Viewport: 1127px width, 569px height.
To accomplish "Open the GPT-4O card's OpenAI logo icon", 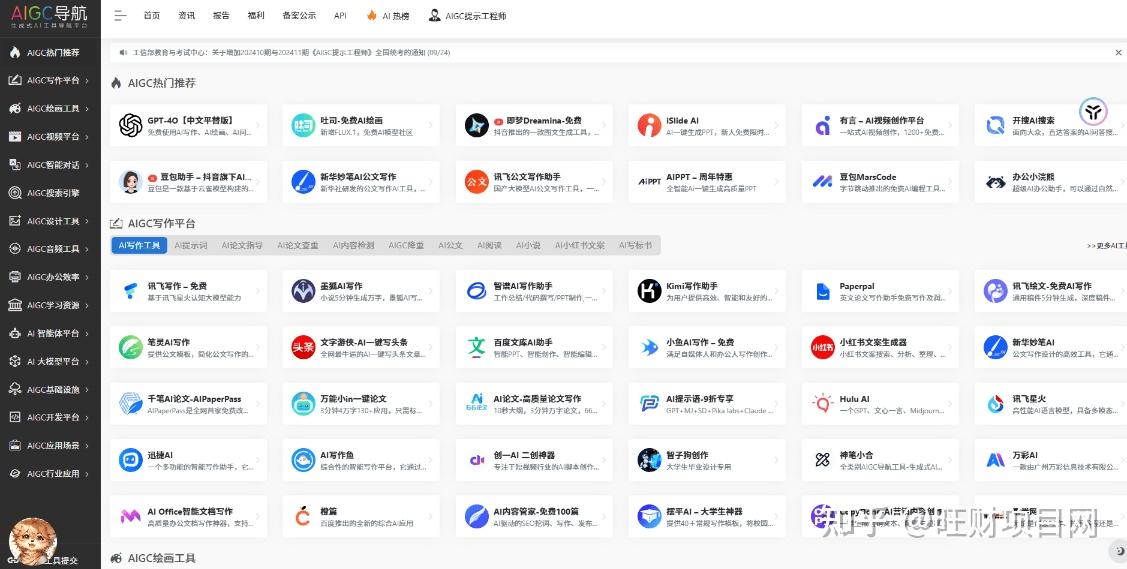I will pos(130,126).
